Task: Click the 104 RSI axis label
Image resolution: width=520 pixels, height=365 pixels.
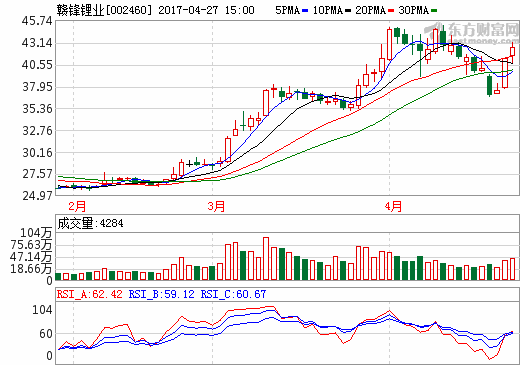Action: 42,310
